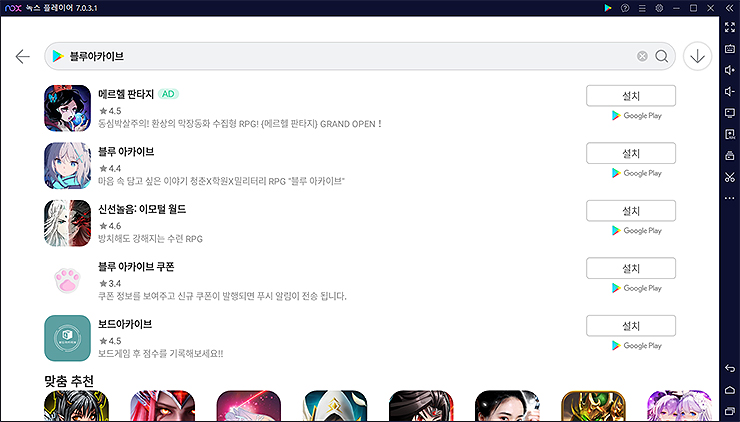Show more sidebar tools with three dots
This screenshot has height=422, width=740.
point(730,198)
